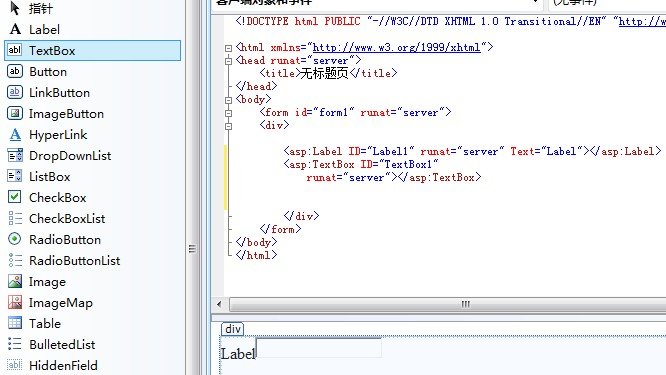This screenshot has width=666, height=375.
Task: Click the BulletedList toolbox entry text
Action: 62,345
